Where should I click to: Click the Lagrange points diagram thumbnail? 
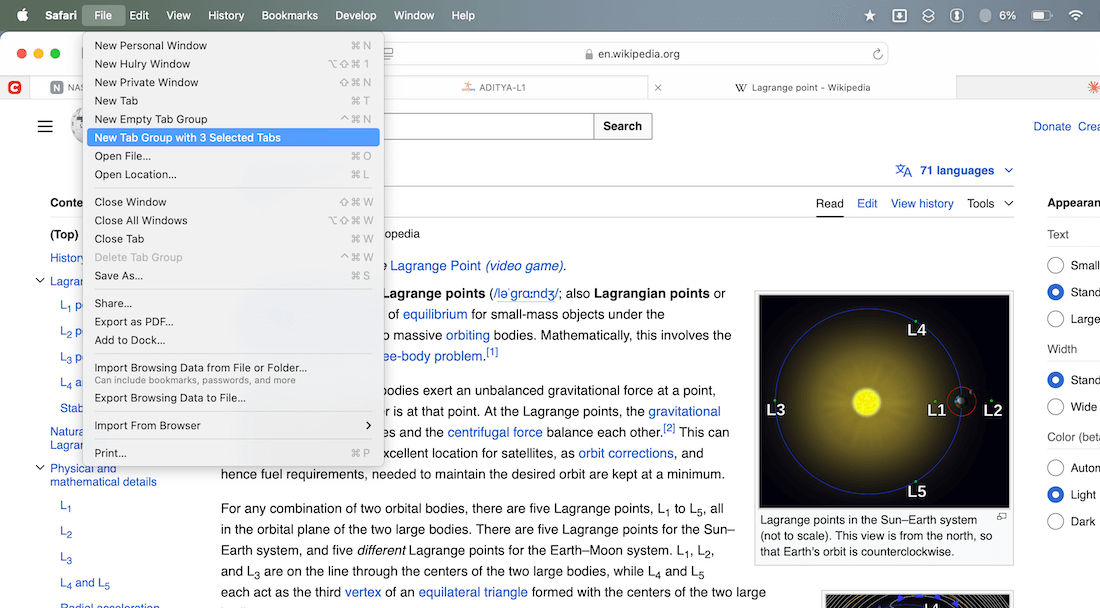coord(884,401)
